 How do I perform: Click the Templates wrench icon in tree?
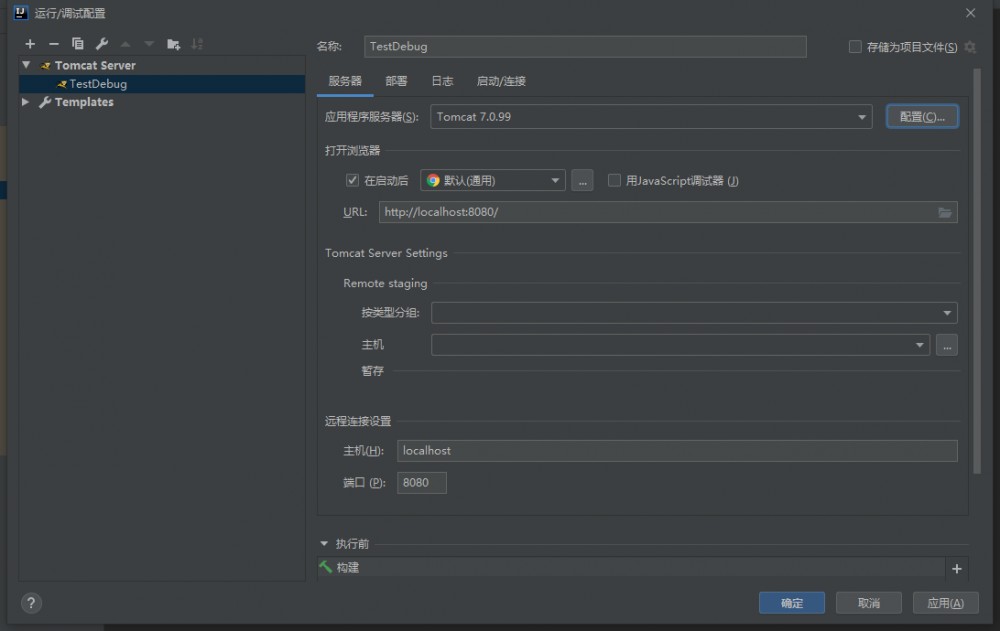point(45,102)
